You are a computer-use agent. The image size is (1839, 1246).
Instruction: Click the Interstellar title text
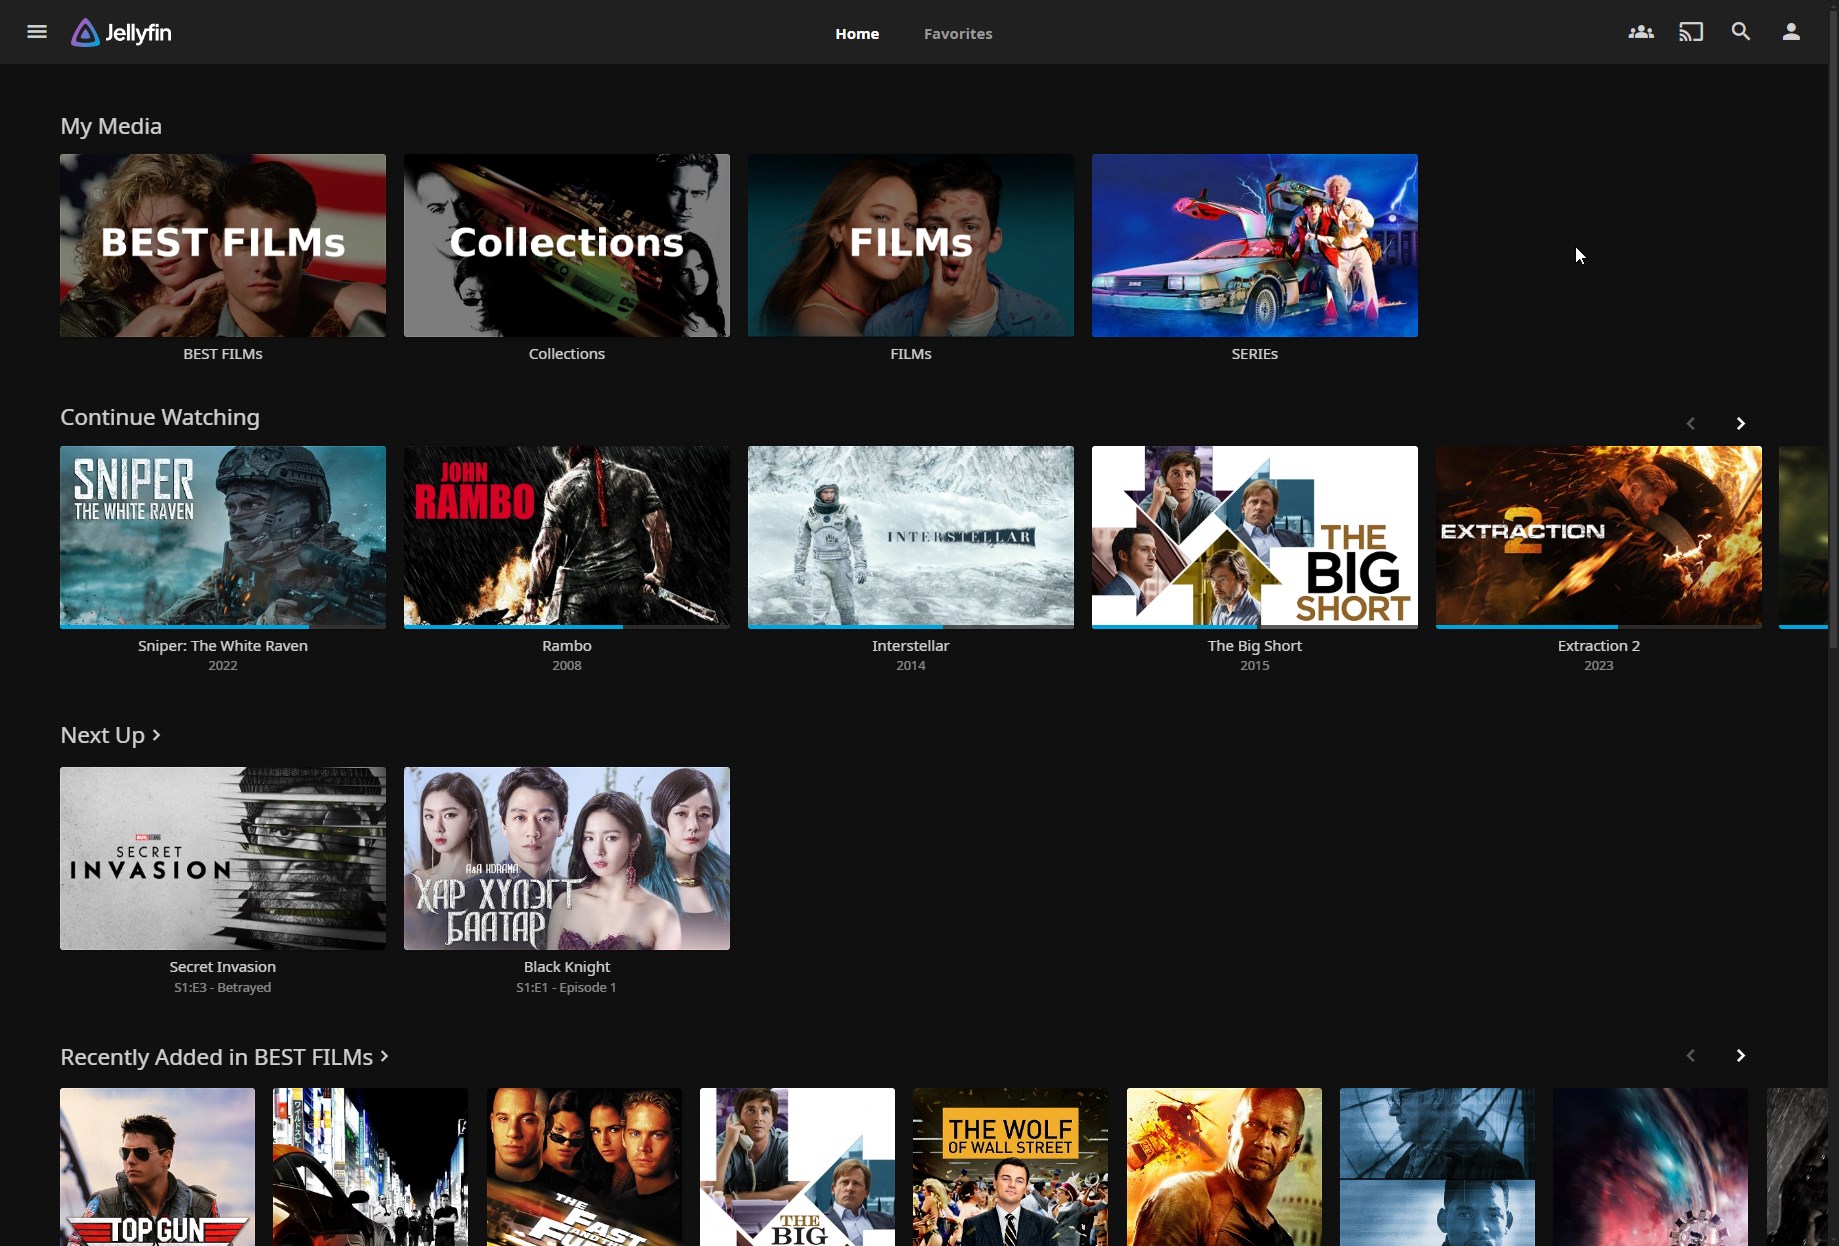[x=911, y=646]
